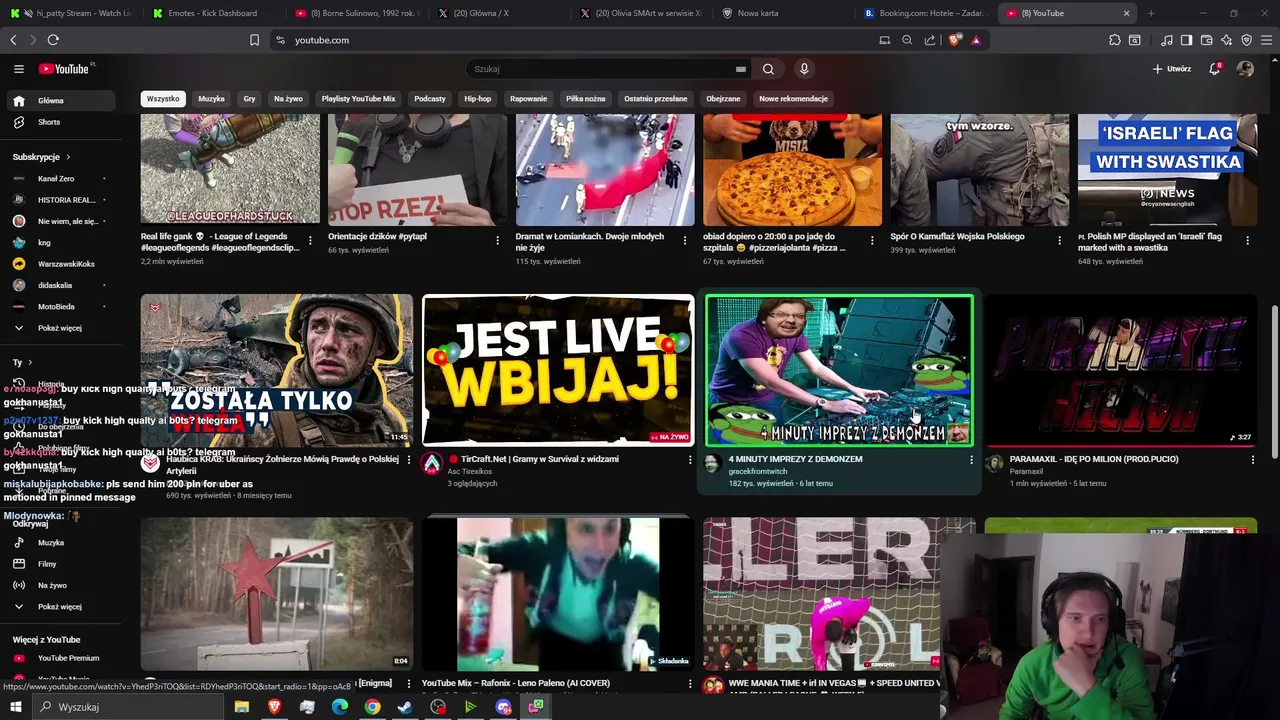Open options for 4 MINUTY IMPREZY Z DEMONZEM

pyautogui.click(x=971, y=460)
